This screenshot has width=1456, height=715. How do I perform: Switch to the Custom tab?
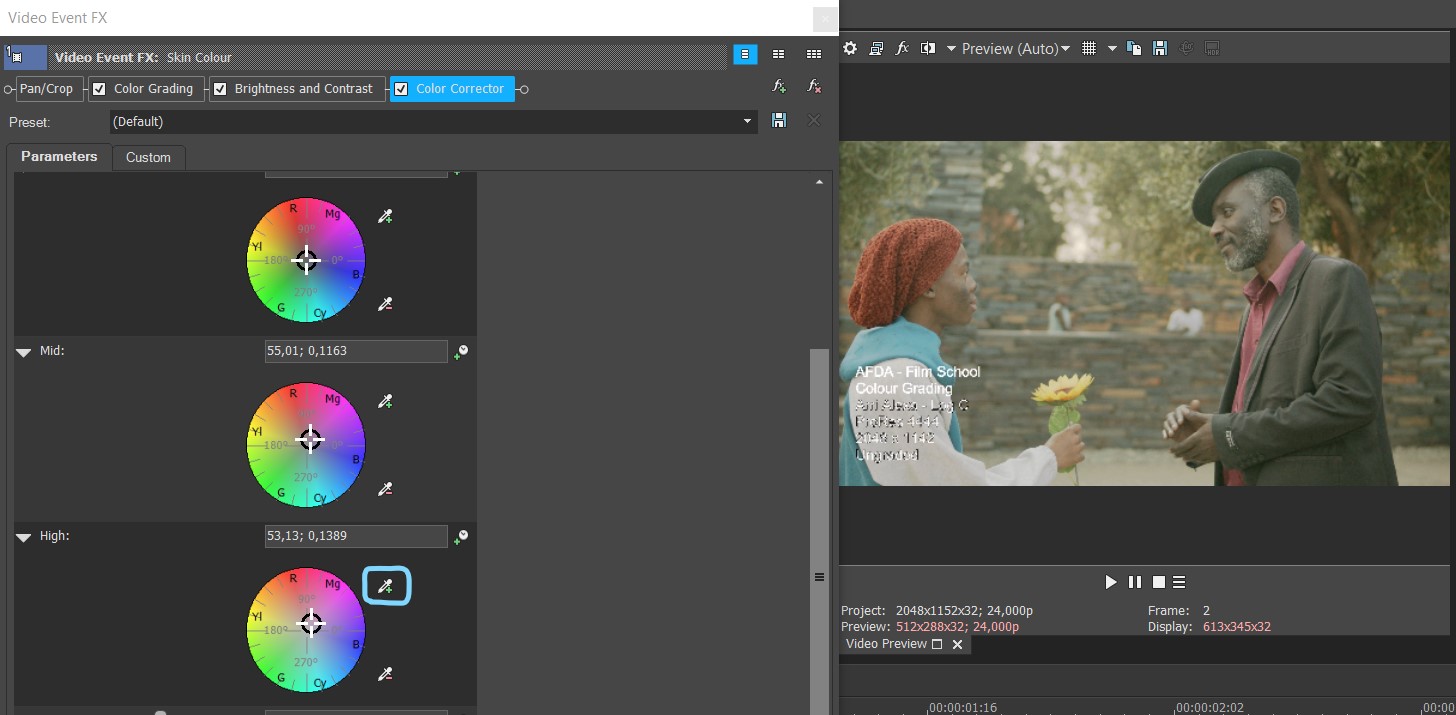[148, 157]
